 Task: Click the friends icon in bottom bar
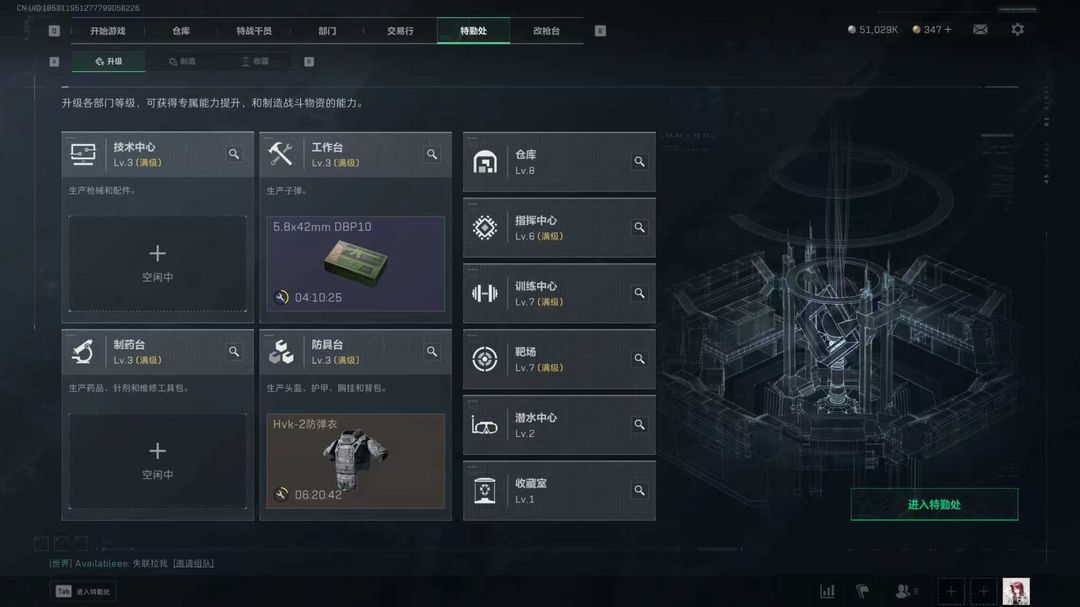(906, 591)
